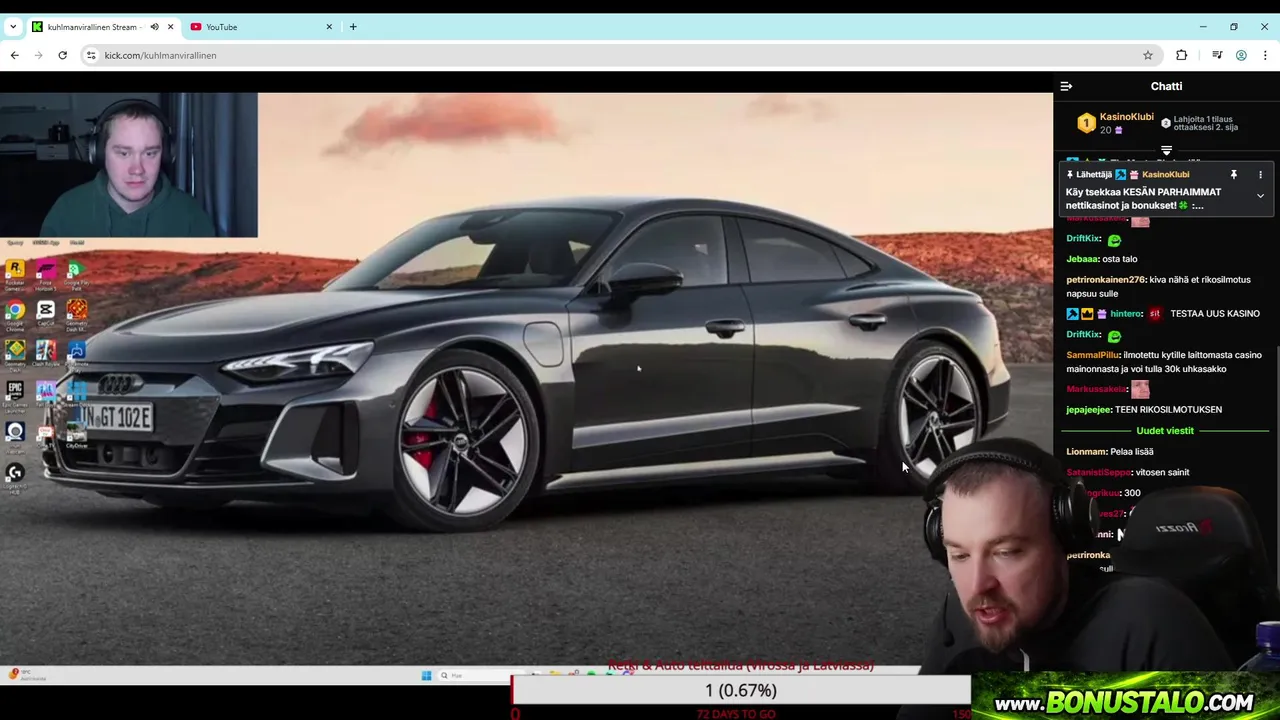Image resolution: width=1280 pixels, height=720 pixels.
Task: Close the kuhlmanvirallinen Stream tab
Action: click(170, 27)
